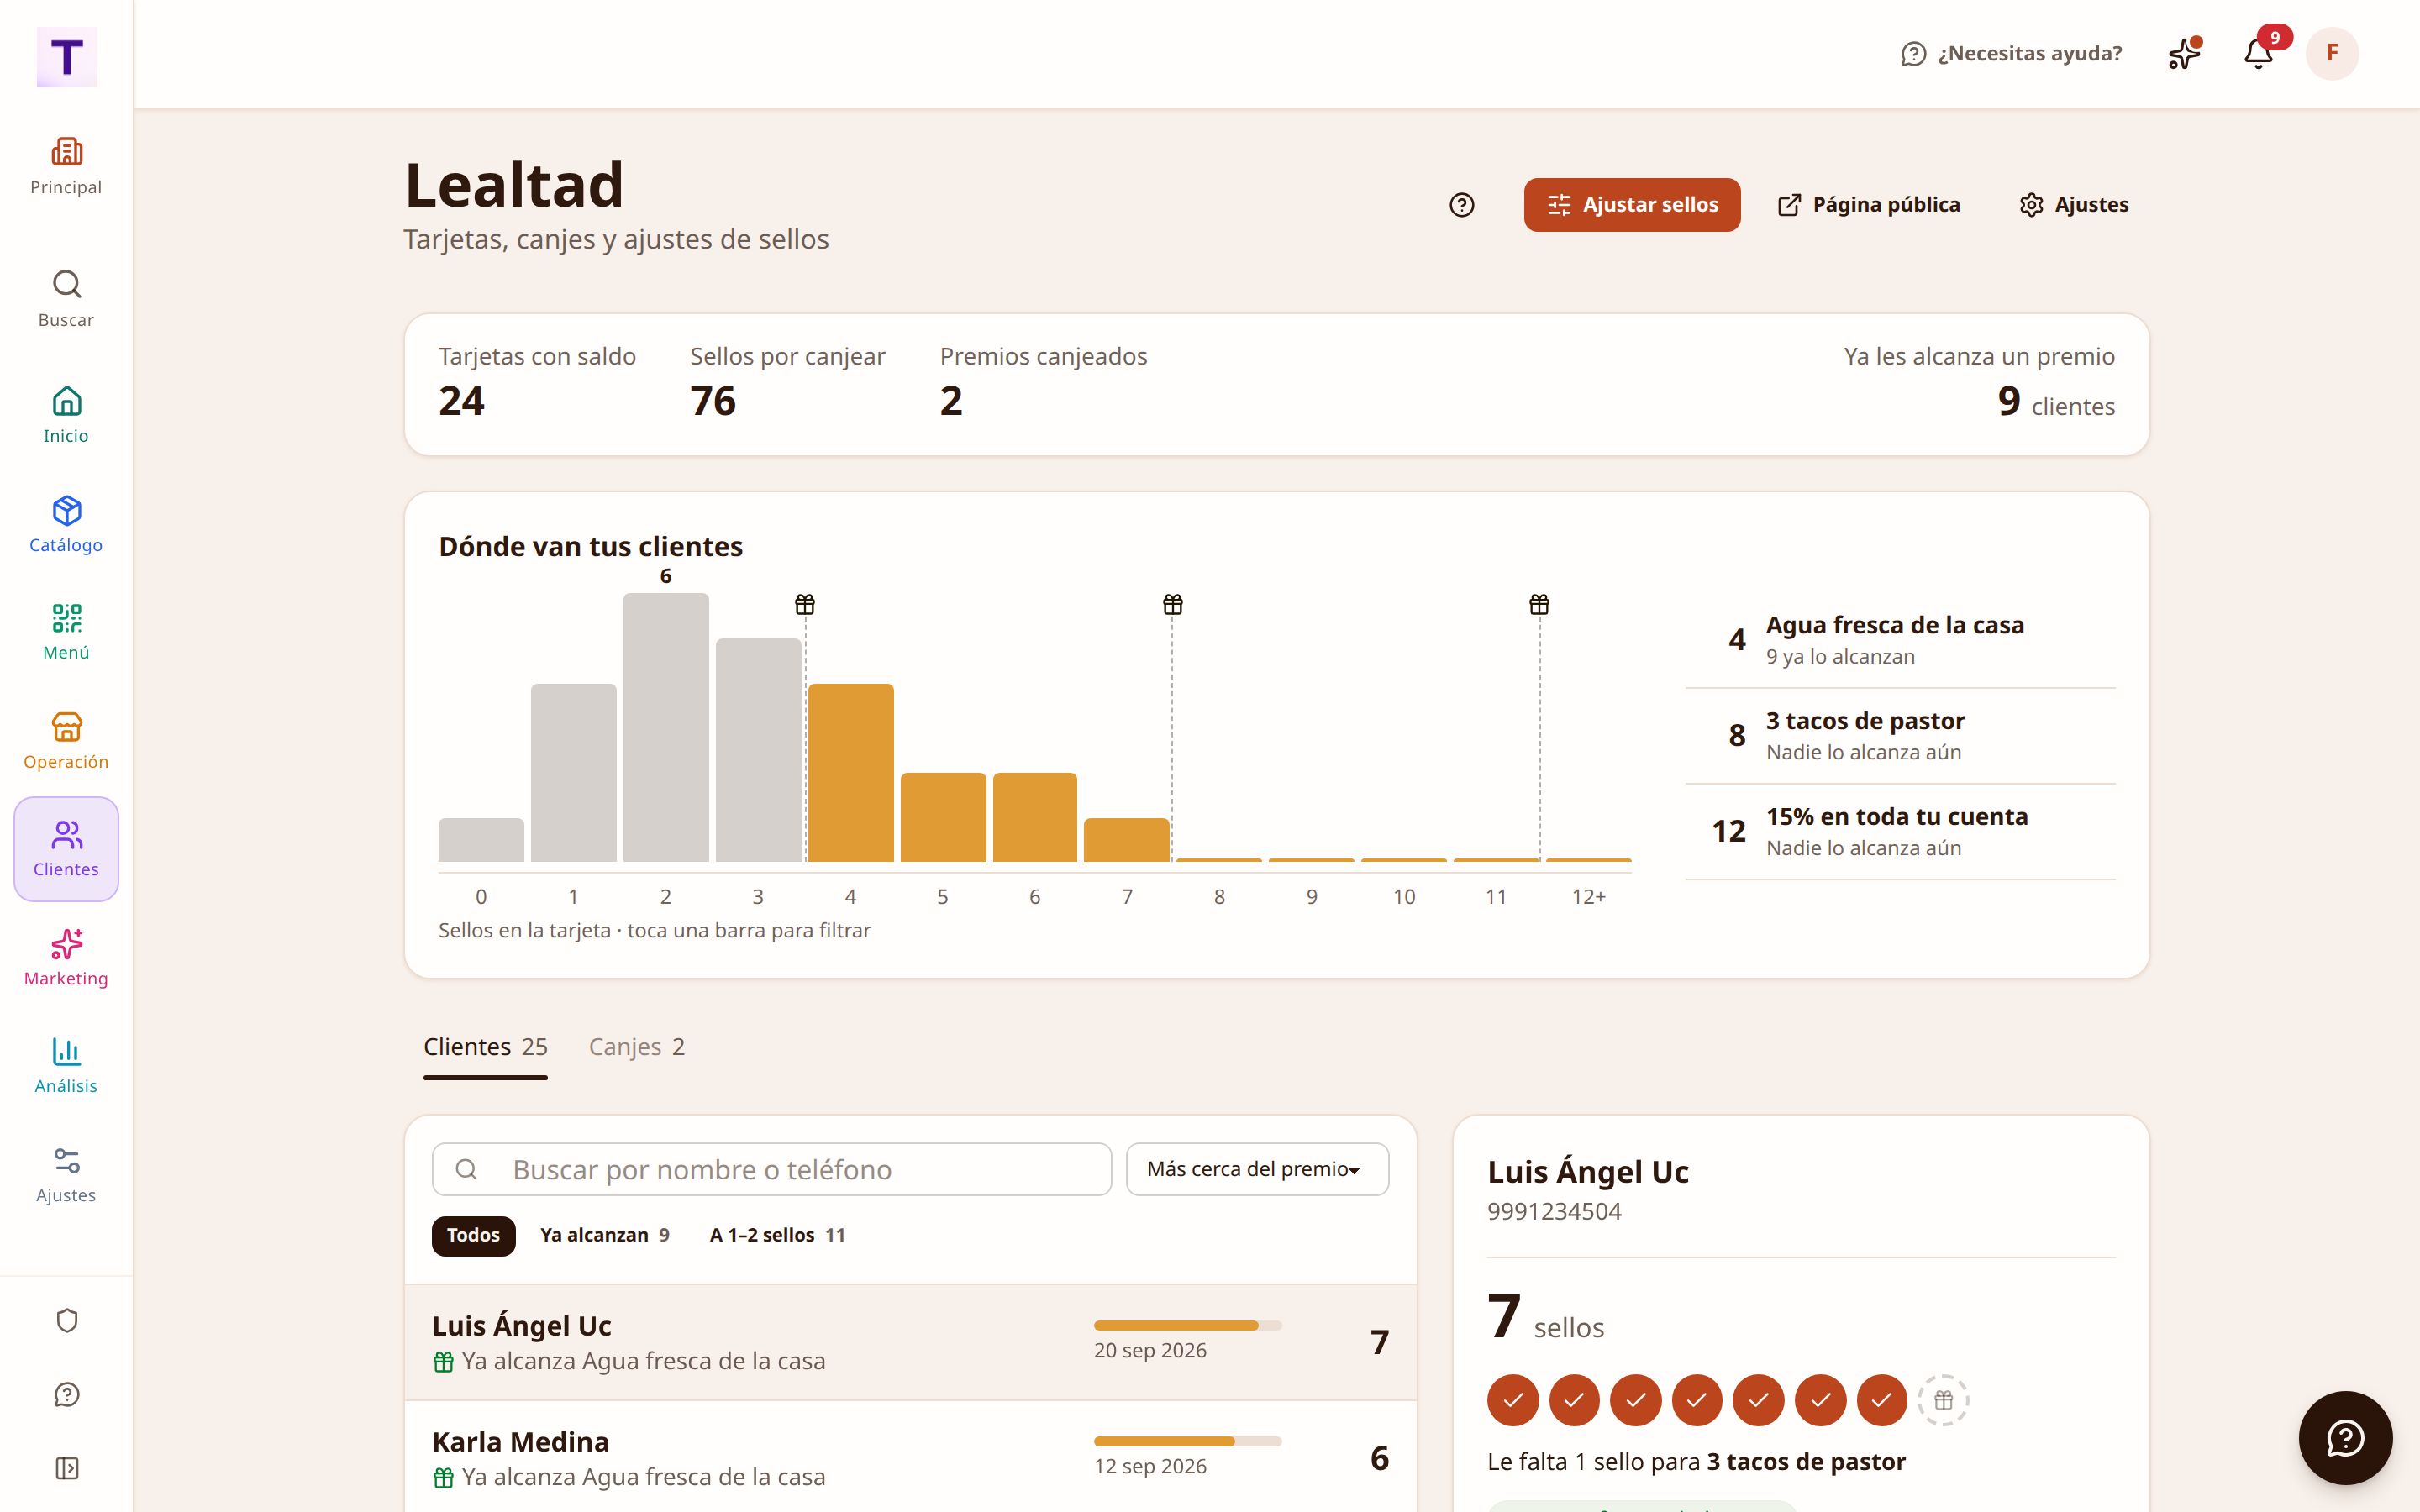
Task: Open the user avatar F menu
Action: 2332,53
